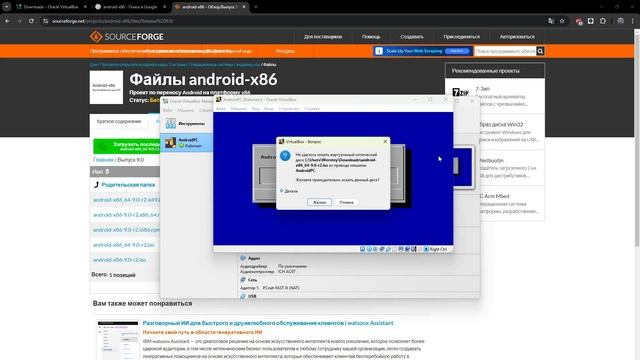
Task: Click the translate page icon
Action: coord(551,21)
